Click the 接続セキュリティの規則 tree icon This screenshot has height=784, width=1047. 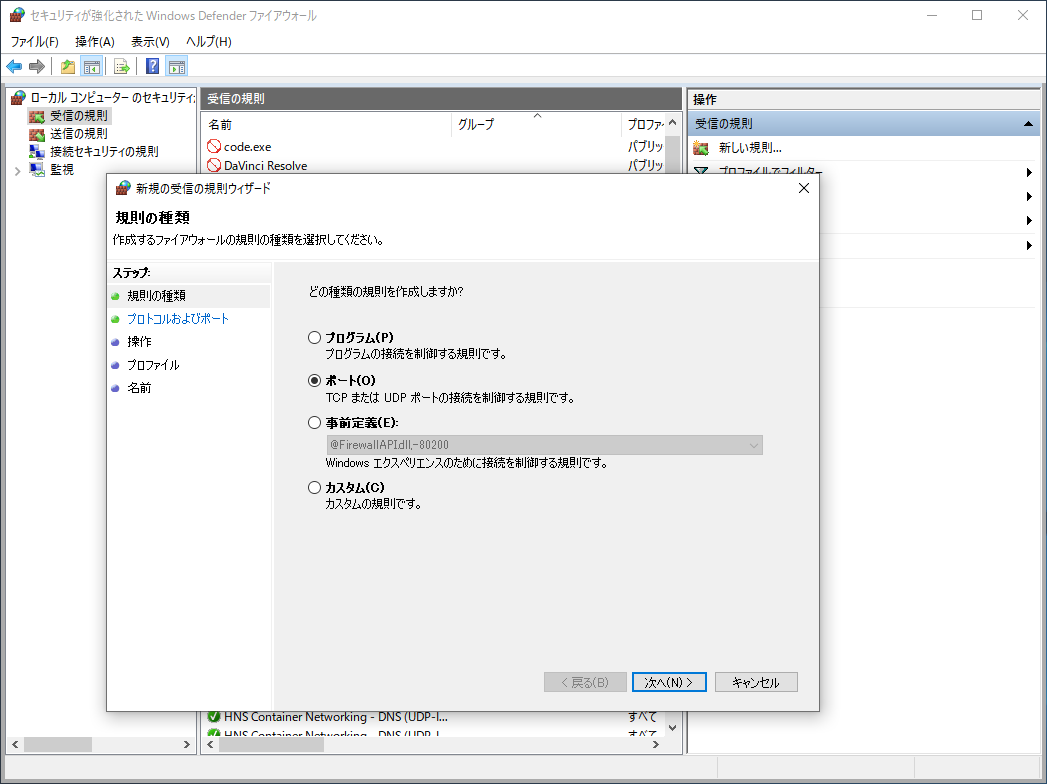click(x=37, y=152)
